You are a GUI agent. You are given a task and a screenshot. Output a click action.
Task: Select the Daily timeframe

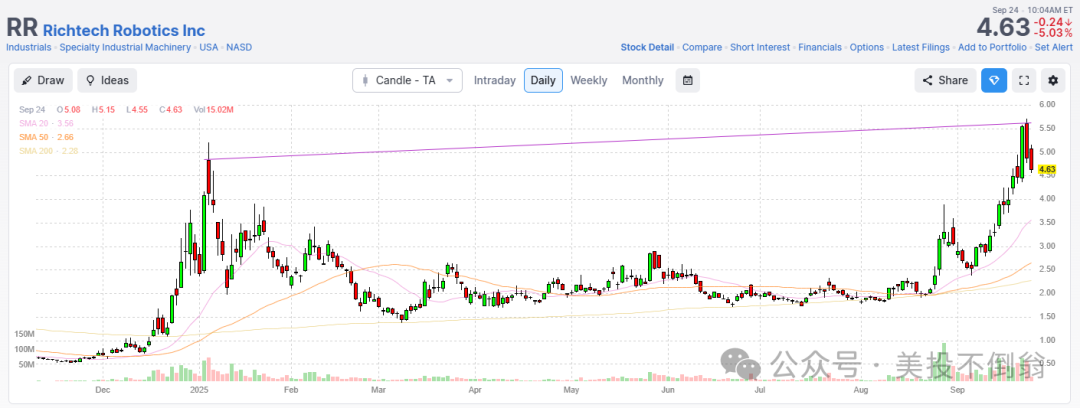[543, 81]
